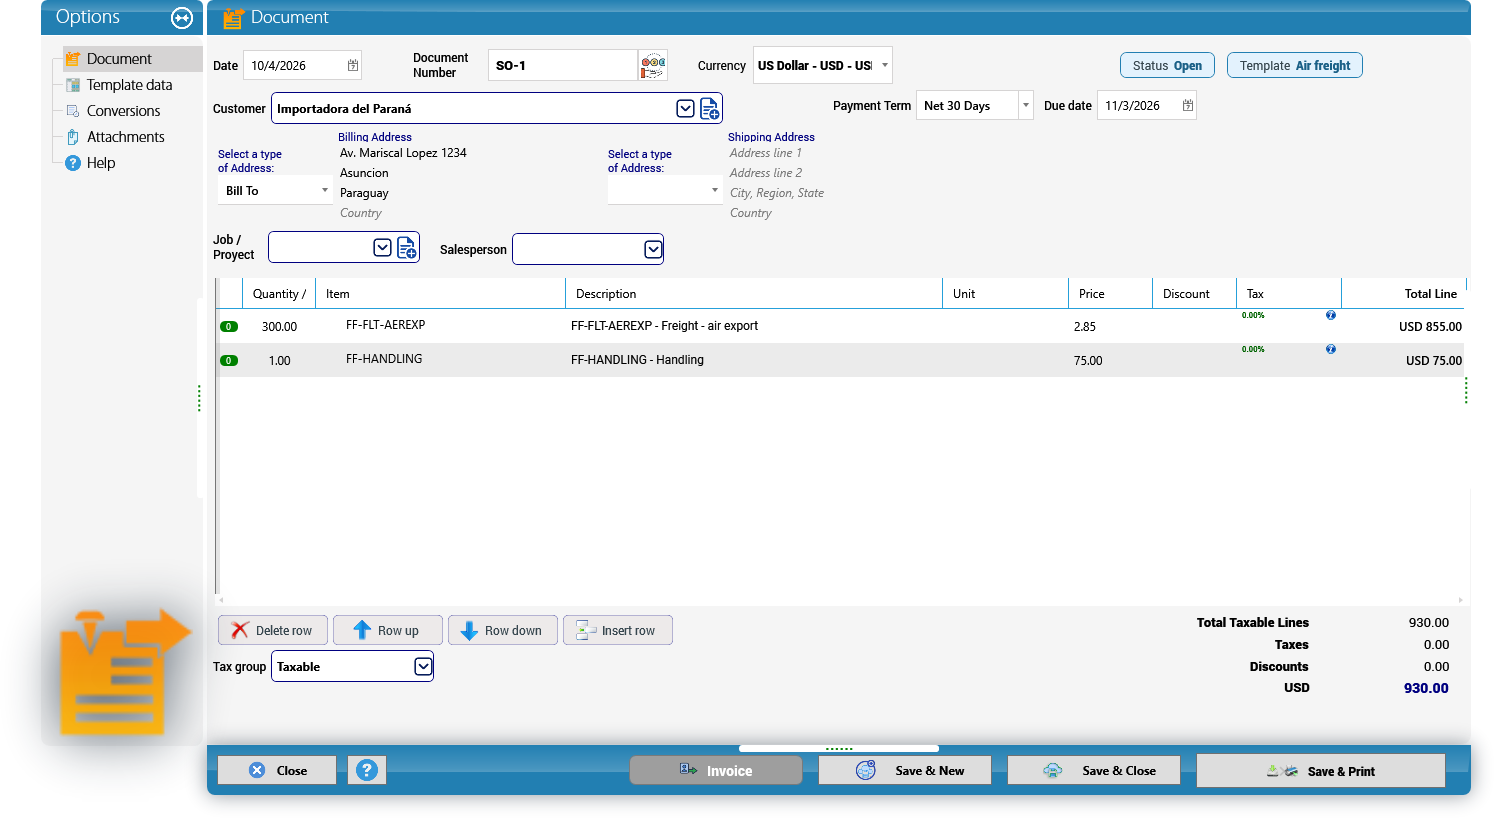Click the add new job/project icon
Screen dimensions: 1494x818
tap(407, 248)
